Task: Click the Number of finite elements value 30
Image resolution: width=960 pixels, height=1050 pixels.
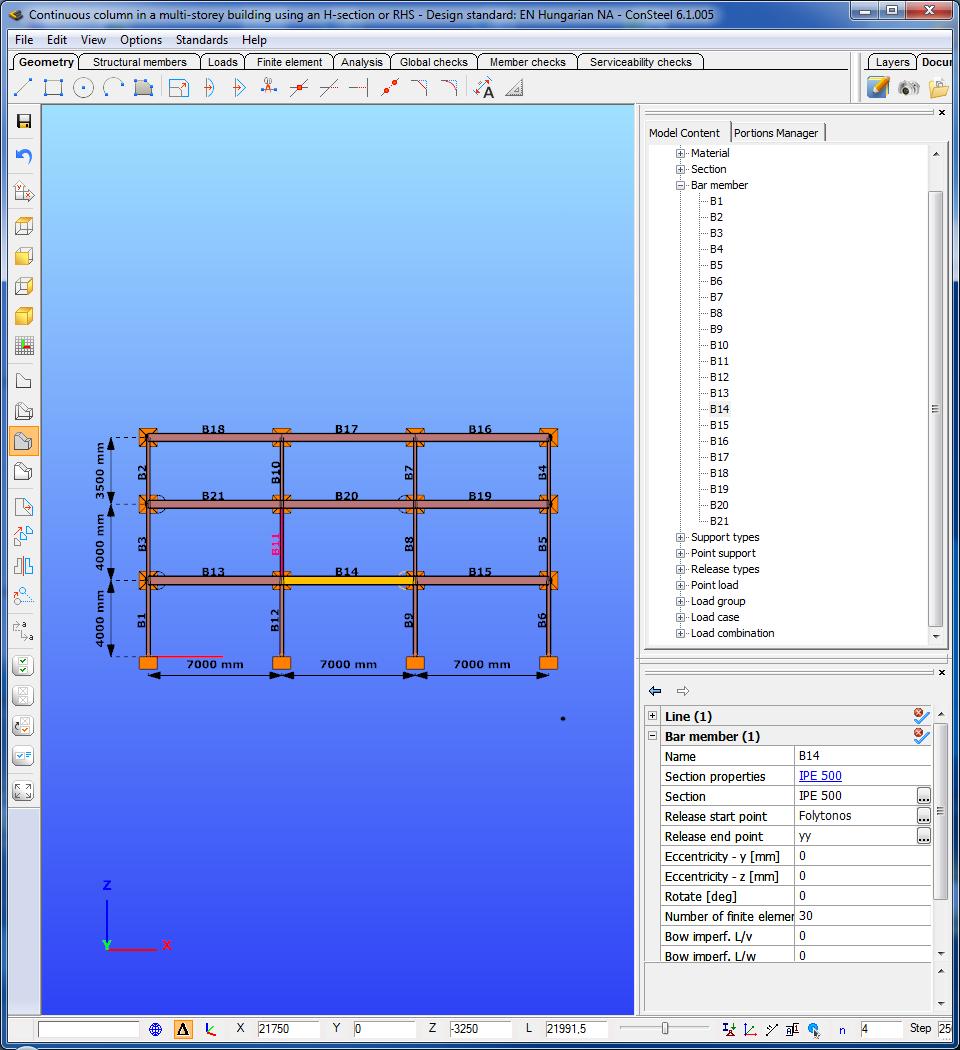Action: click(x=862, y=916)
